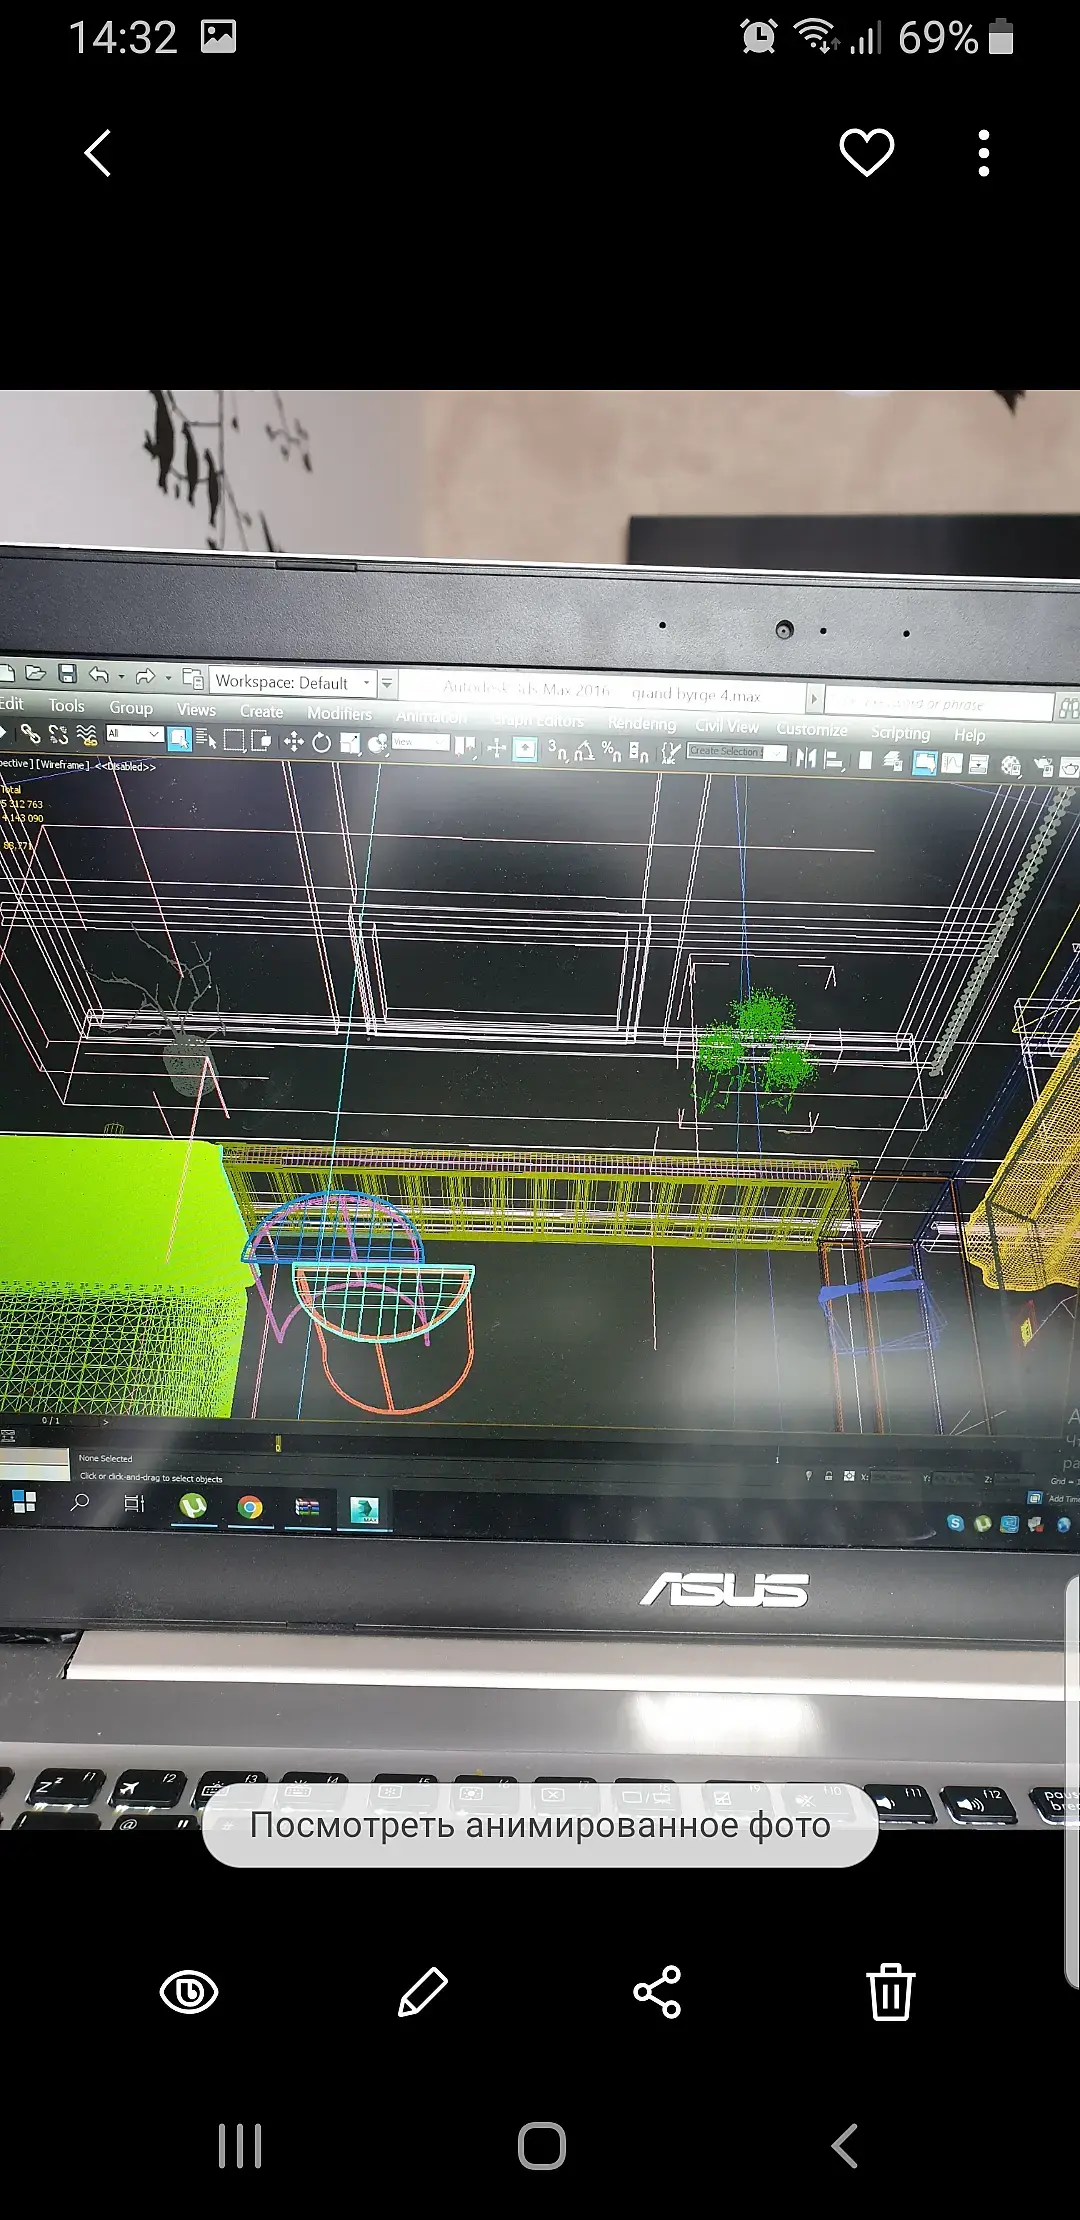Click the Align tool icon
This screenshot has height=2220, width=1080.
tap(833, 759)
